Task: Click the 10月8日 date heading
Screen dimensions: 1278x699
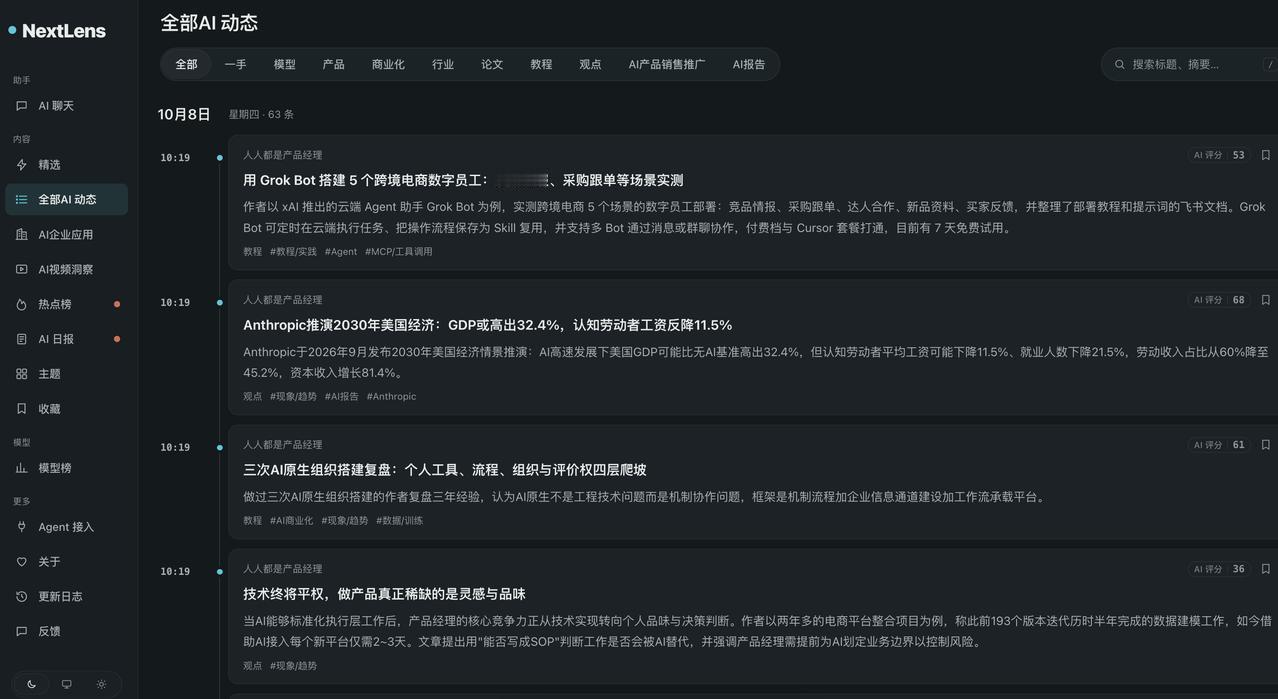Action: pyautogui.click(x=184, y=115)
